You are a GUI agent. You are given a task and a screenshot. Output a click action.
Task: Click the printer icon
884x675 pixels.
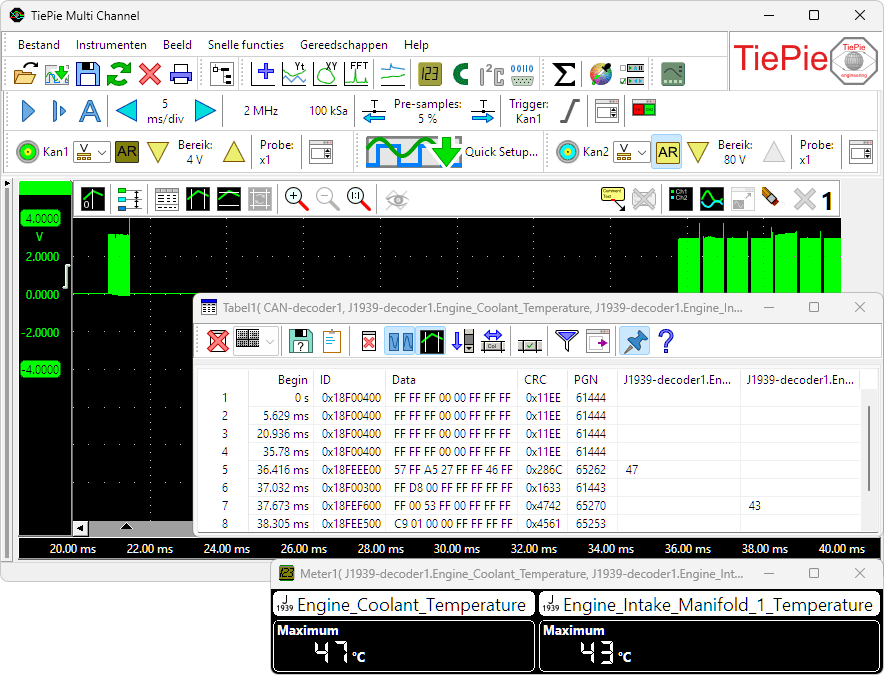pos(181,74)
